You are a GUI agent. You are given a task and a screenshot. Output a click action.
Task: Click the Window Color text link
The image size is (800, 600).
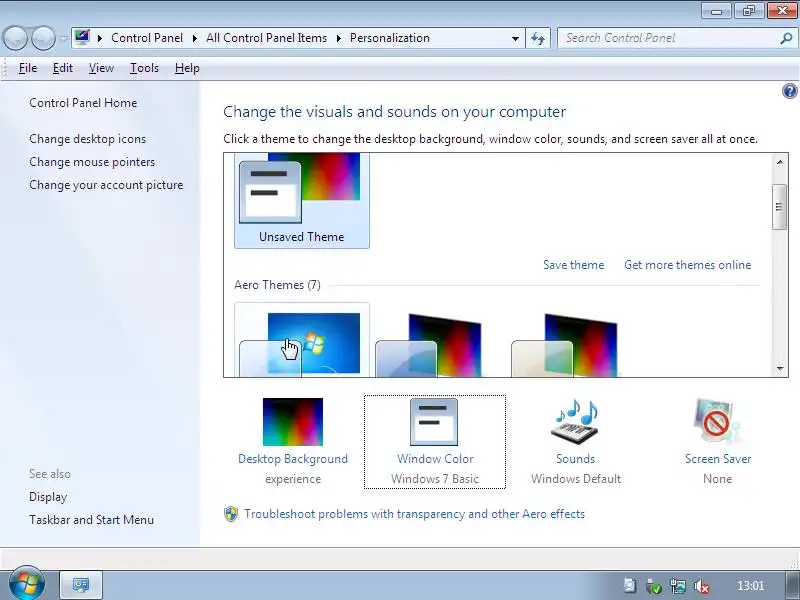435,459
